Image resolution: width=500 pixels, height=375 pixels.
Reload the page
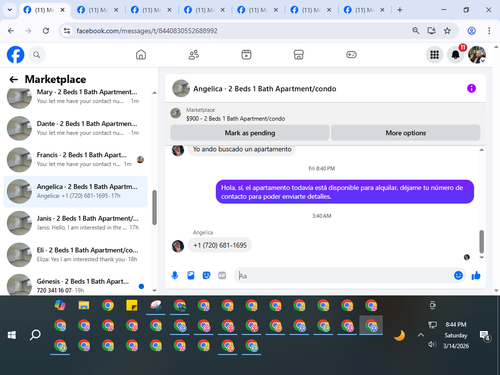(46, 31)
